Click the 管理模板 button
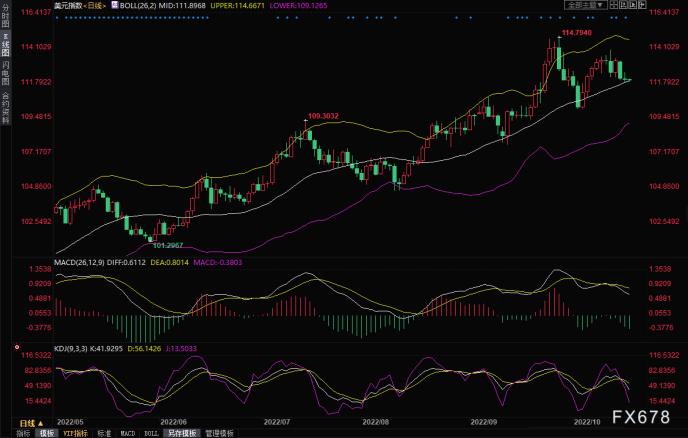This screenshot has height=438, width=688. 219,433
